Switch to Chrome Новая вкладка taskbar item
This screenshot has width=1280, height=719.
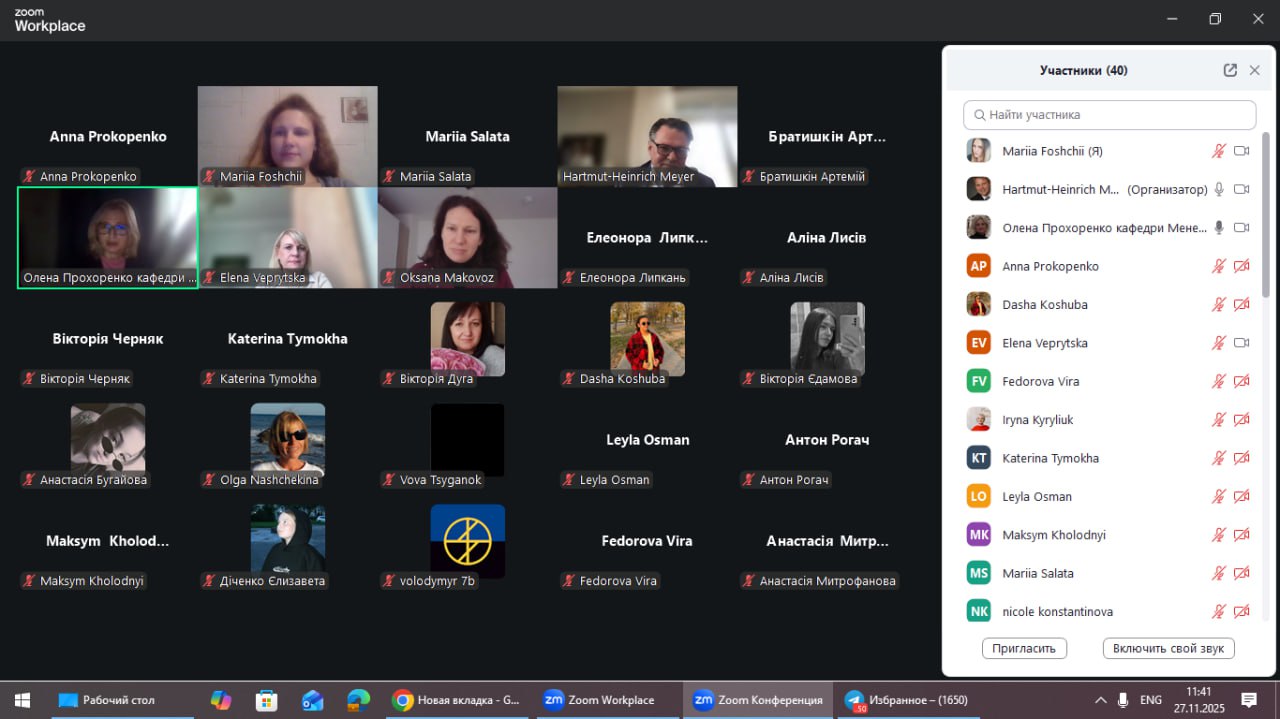point(458,700)
